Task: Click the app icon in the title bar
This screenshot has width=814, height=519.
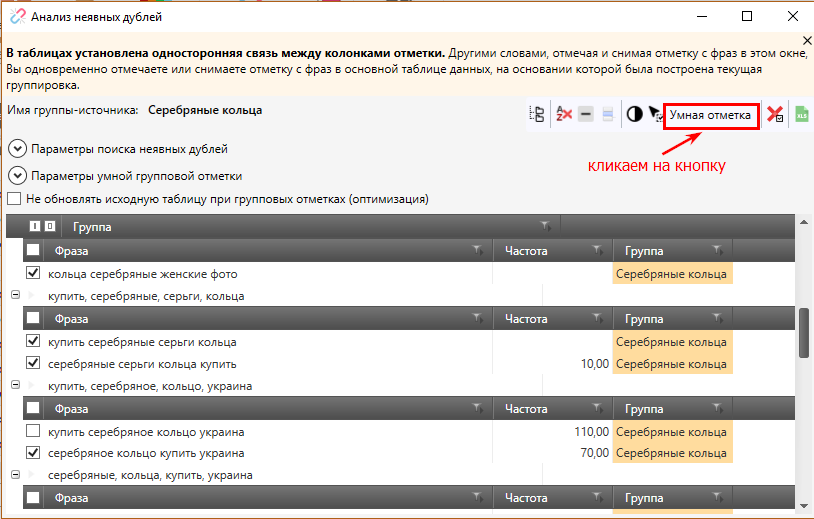Action: (x=17, y=17)
